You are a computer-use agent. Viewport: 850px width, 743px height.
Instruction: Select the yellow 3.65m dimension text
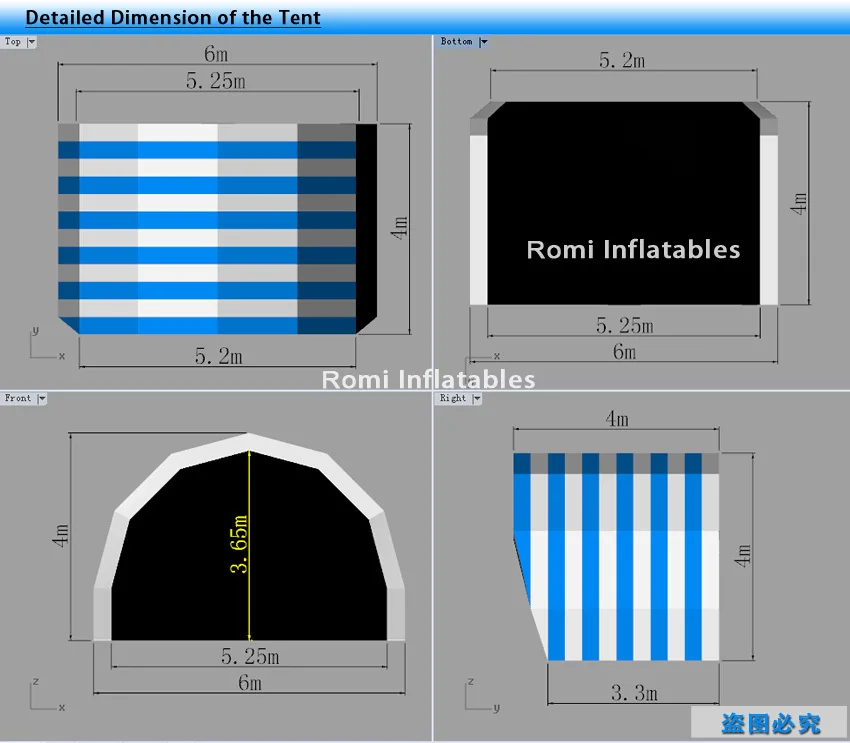pyautogui.click(x=239, y=544)
